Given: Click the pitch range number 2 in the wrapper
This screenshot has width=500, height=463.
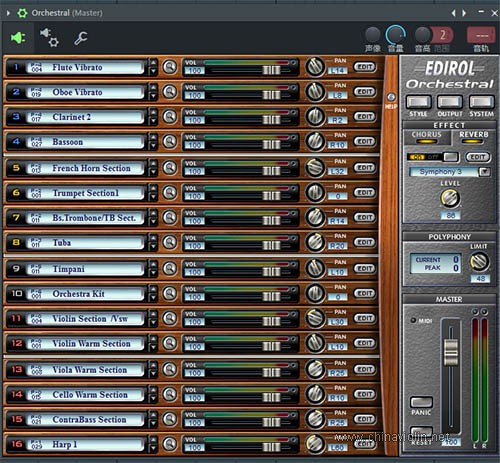Looking at the screenshot, I should (x=443, y=35).
